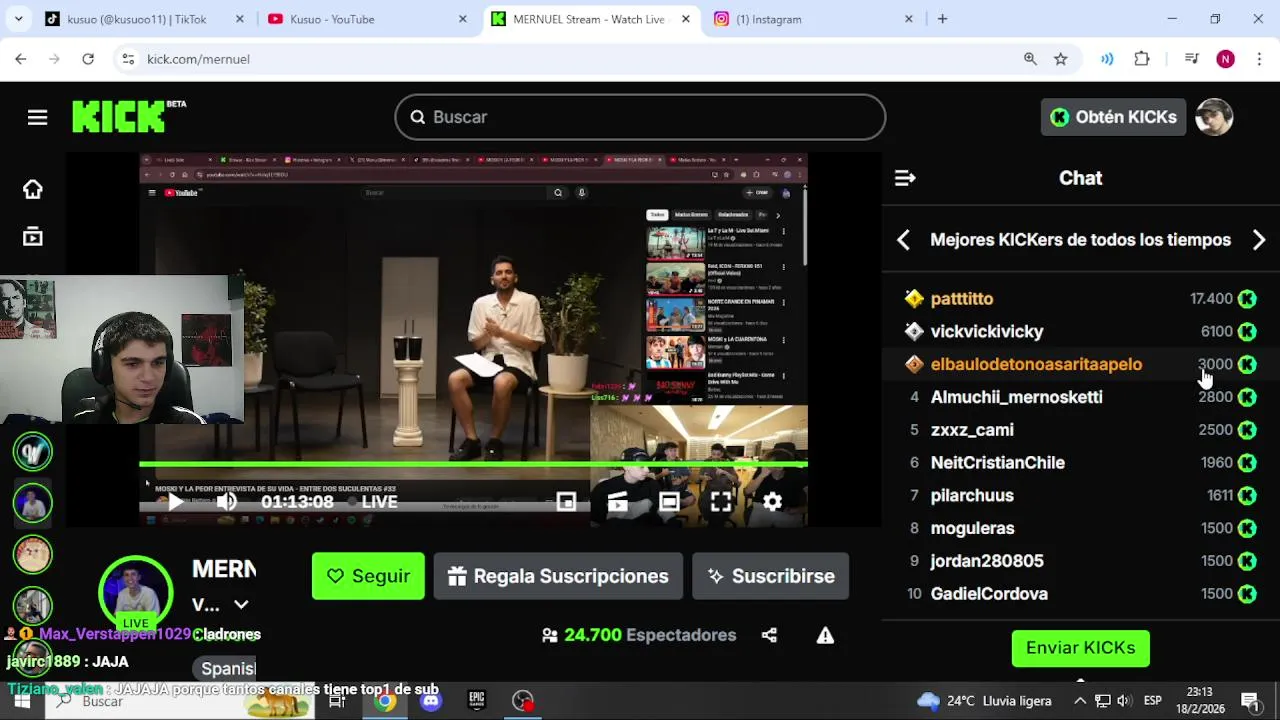Viewport: 1280px width, 720px height.
Task: Open Discord from the taskbar
Action: point(431,701)
